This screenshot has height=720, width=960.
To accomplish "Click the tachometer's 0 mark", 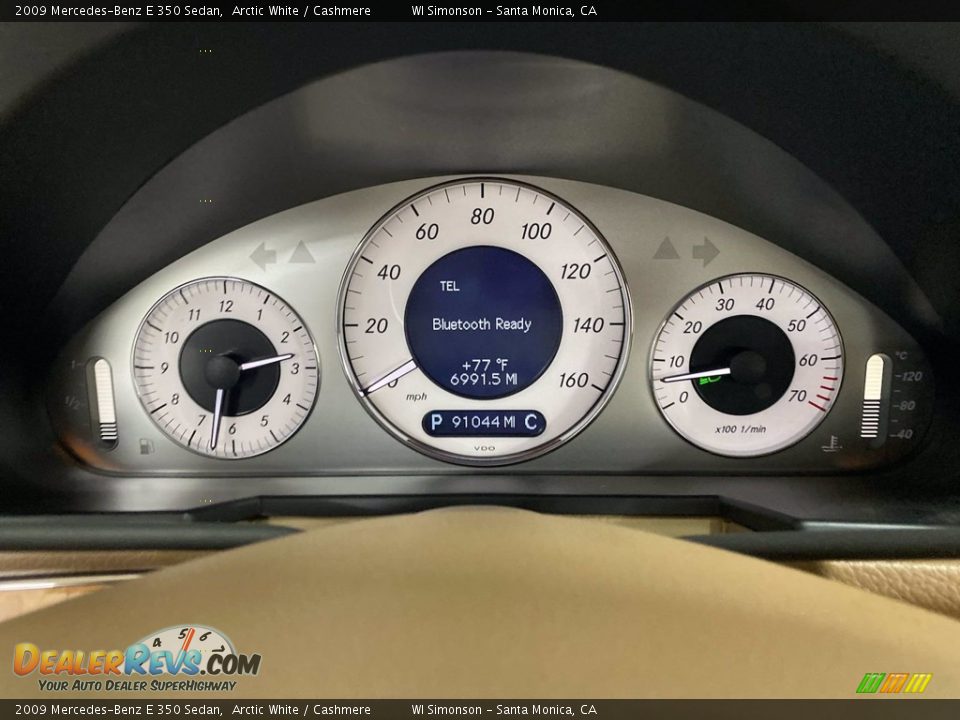I will [684, 397].
